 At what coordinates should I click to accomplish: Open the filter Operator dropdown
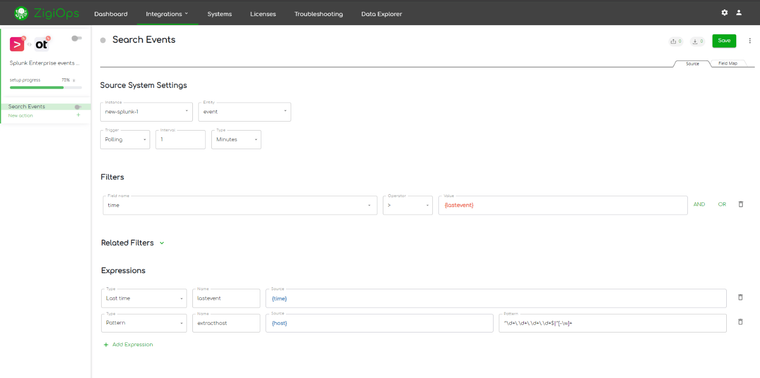(408, 205)
